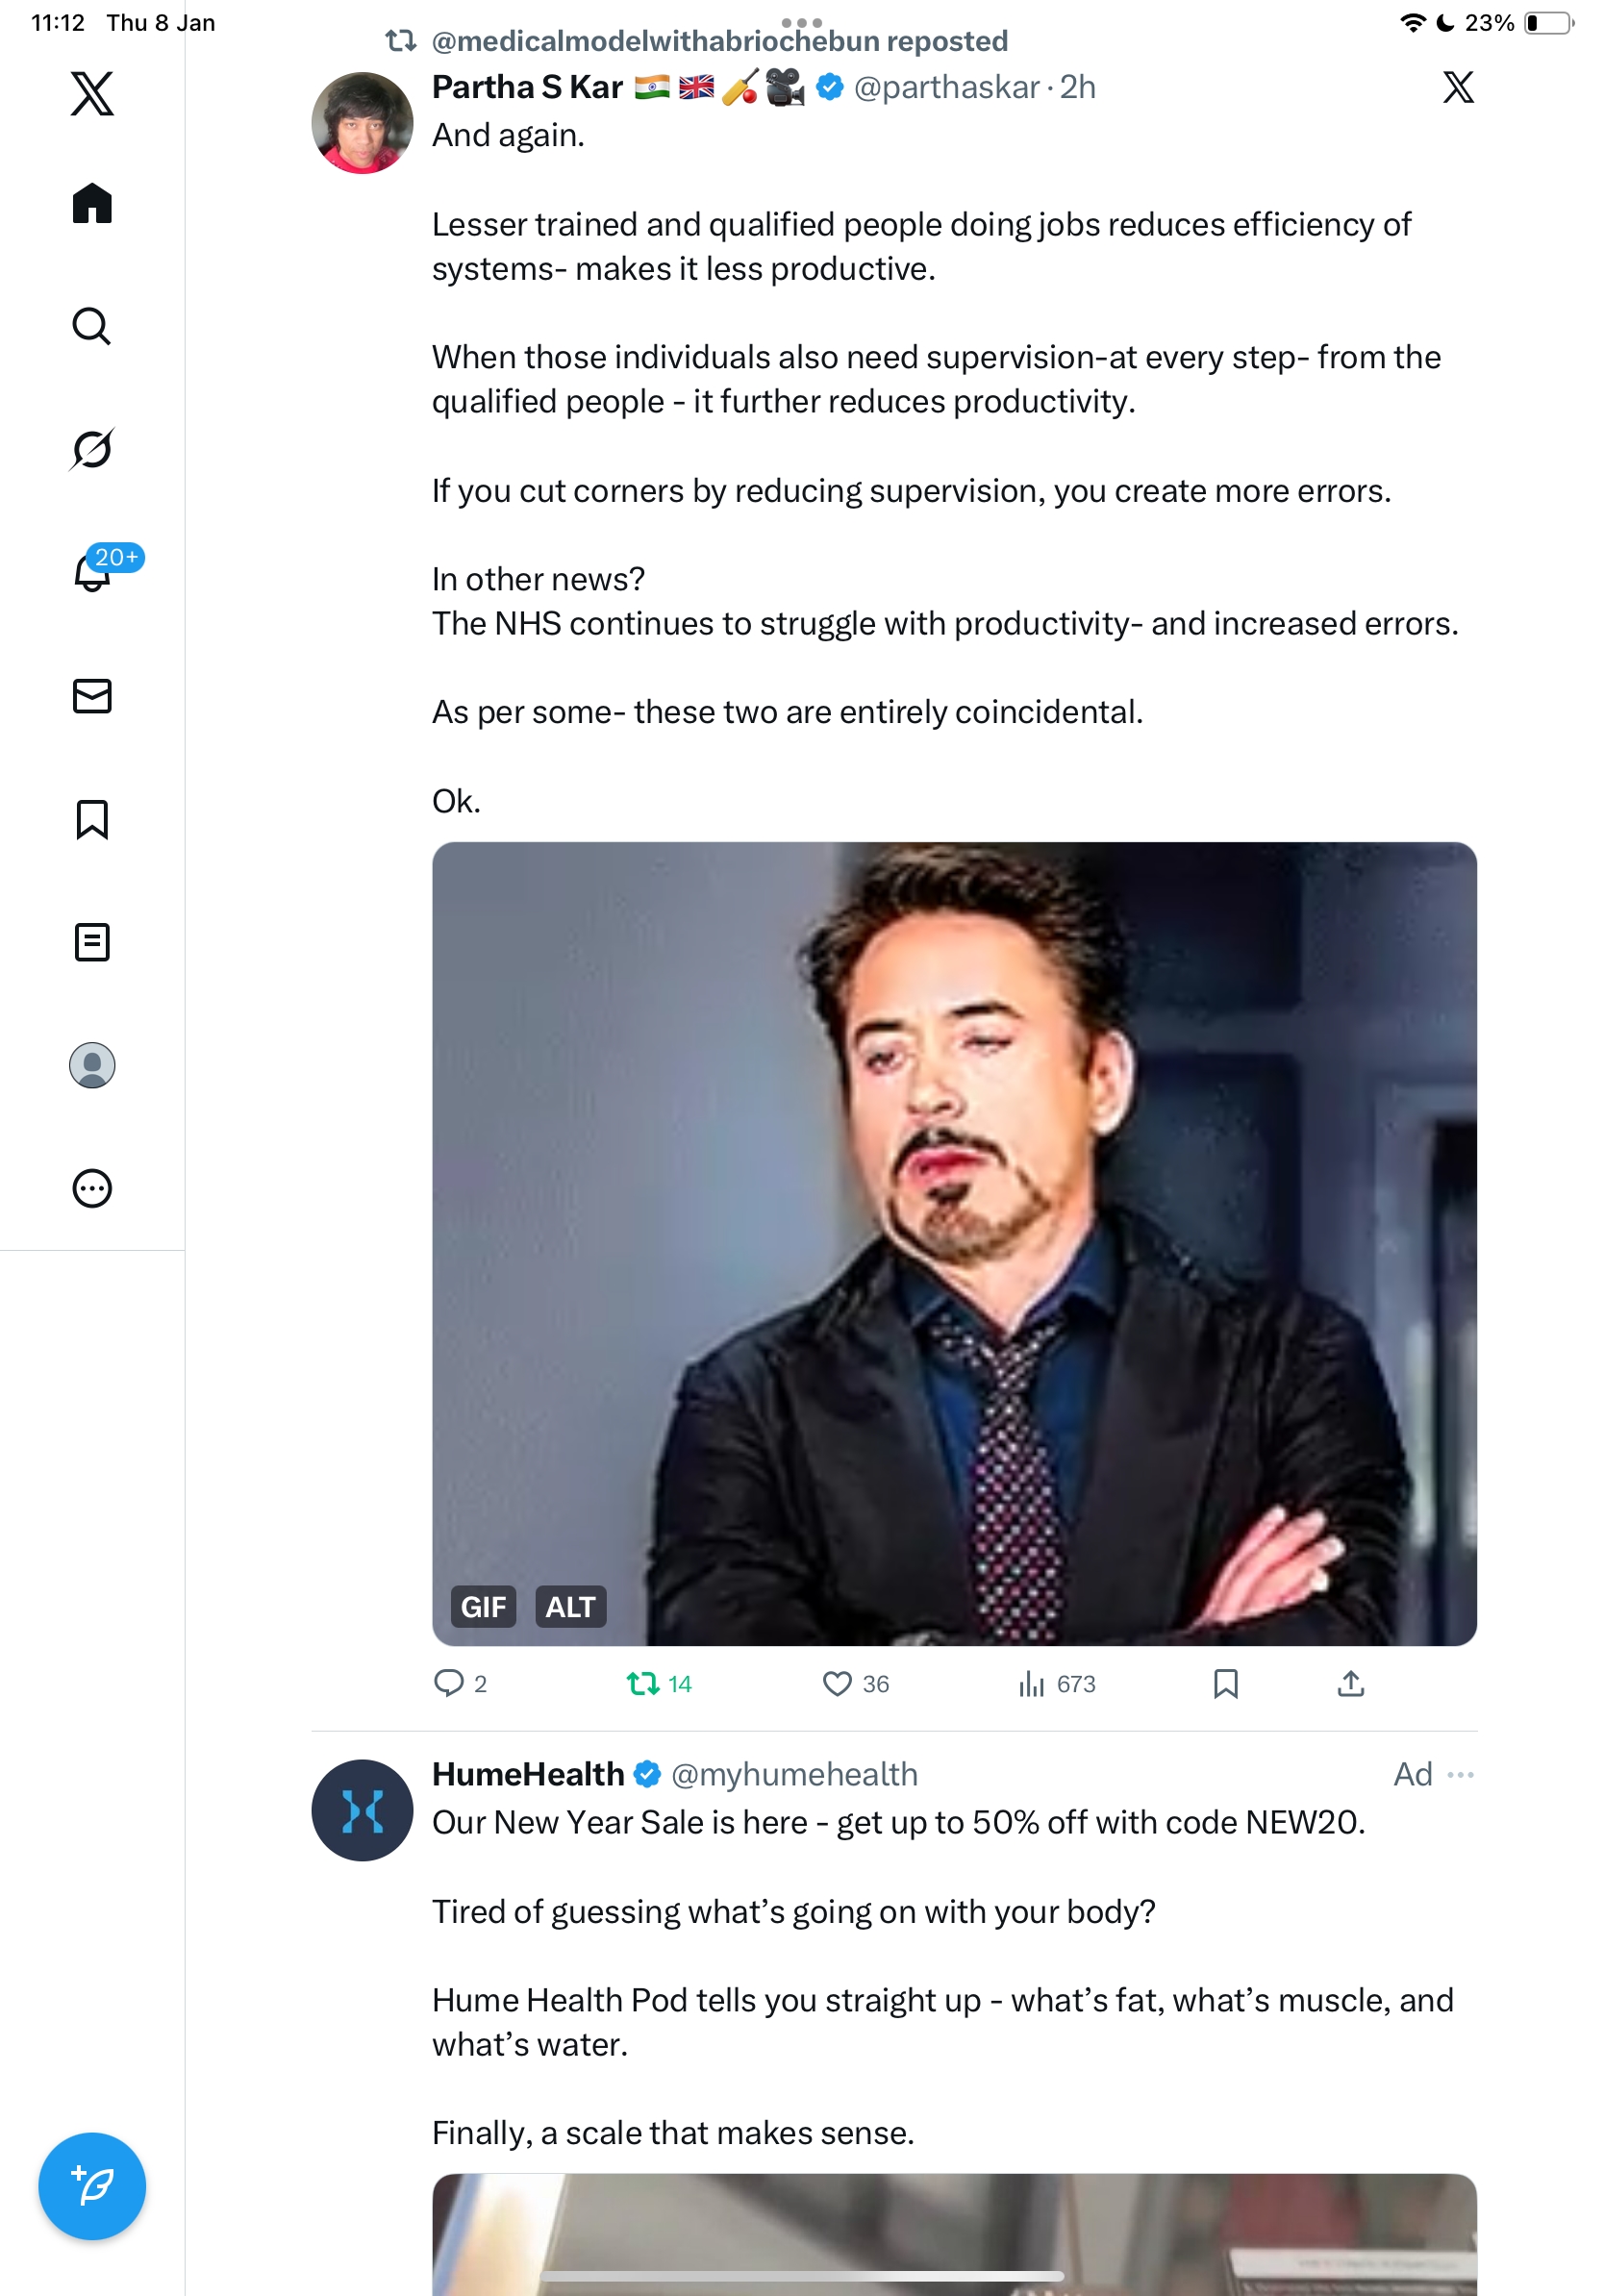Viewport: 1604px width, 2296px height.
Task: Open the Home feed icon
Action: 92,203
